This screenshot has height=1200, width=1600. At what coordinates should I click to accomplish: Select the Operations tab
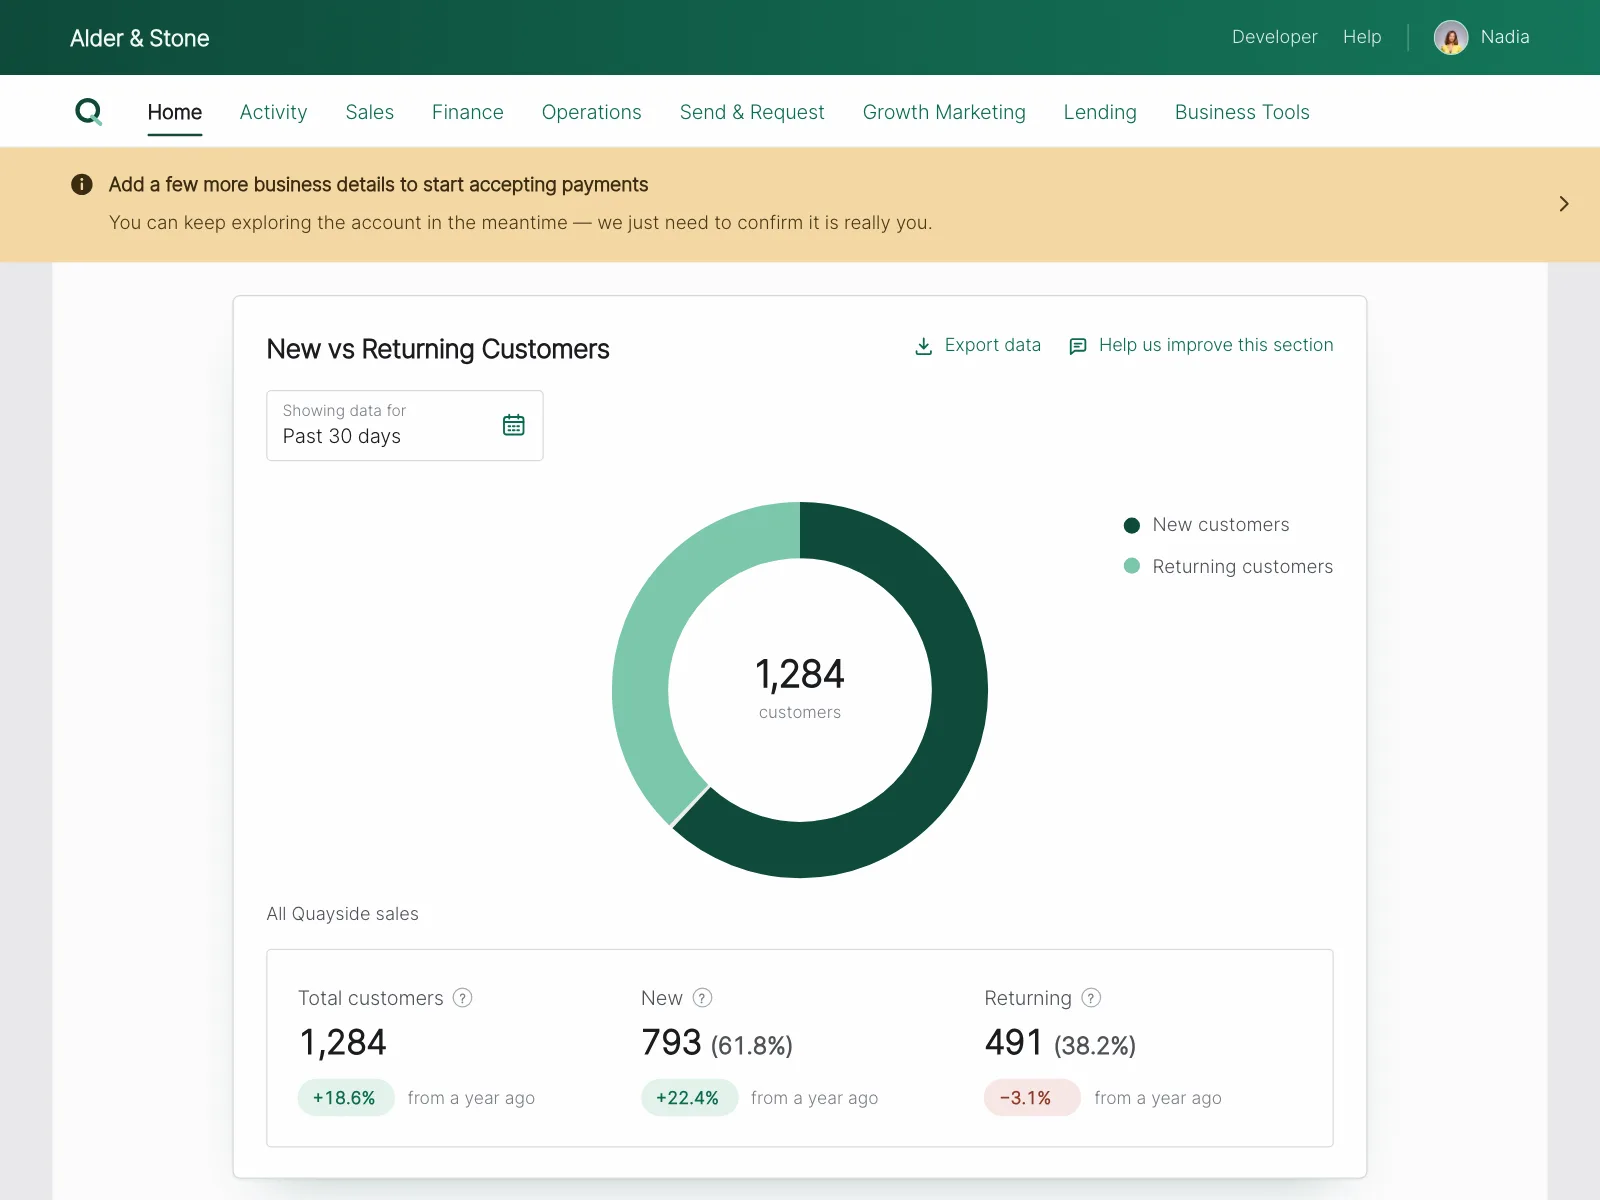(592, 112)
